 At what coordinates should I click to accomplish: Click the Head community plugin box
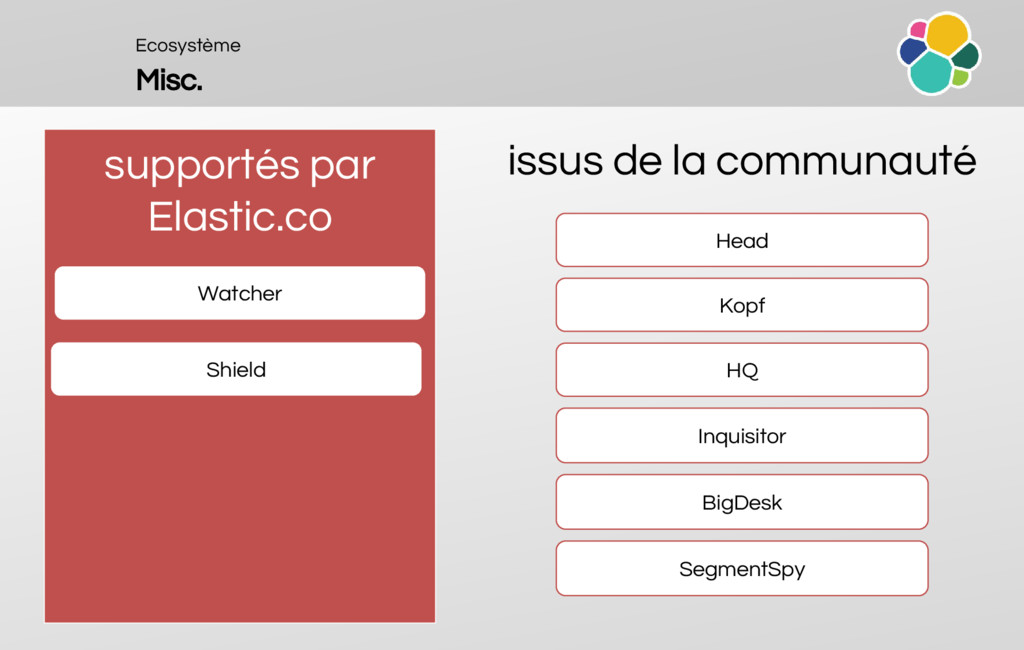(742, 240)
